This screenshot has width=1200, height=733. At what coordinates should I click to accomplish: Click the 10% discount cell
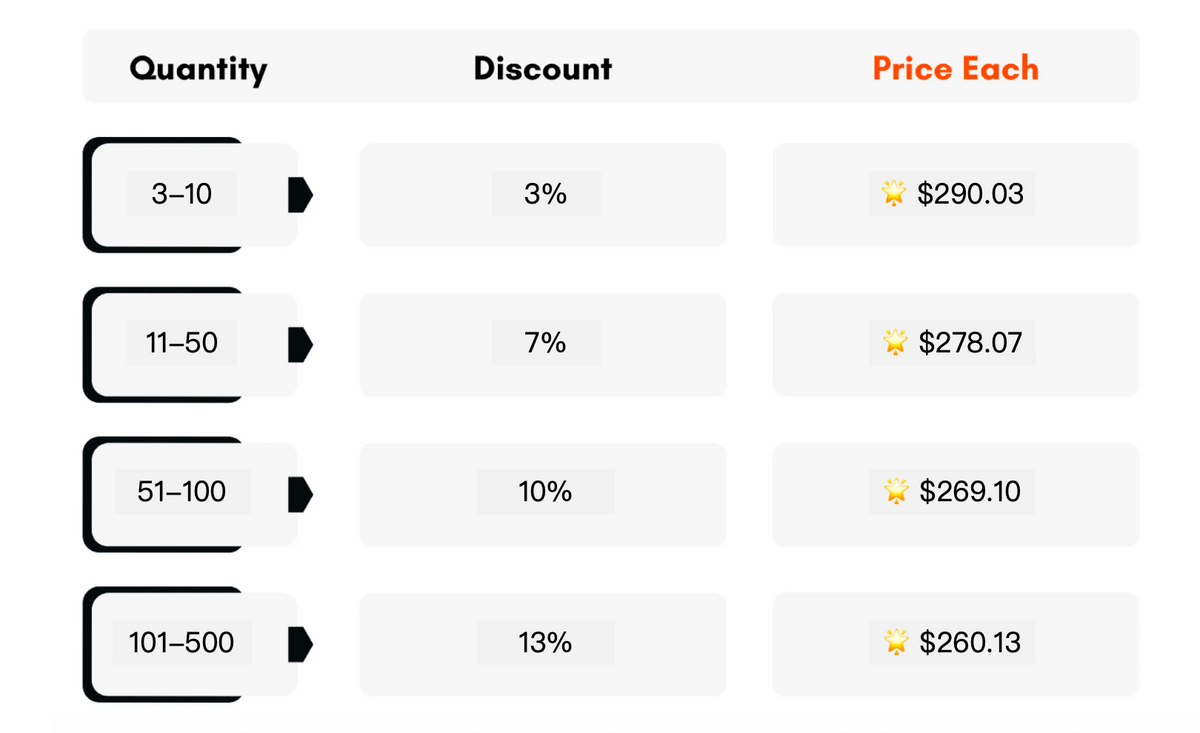(x=545, y=492)
